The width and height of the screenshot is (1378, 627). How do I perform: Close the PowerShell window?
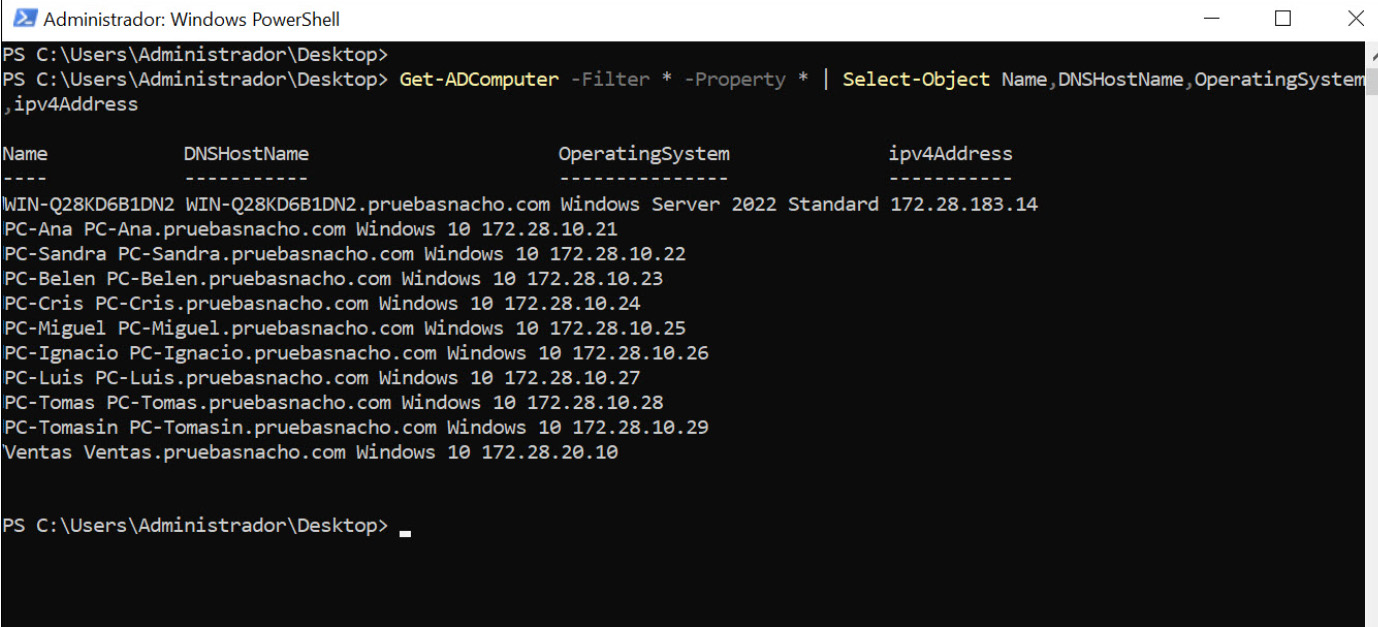pyautogui.click(x=1355, y=18)
